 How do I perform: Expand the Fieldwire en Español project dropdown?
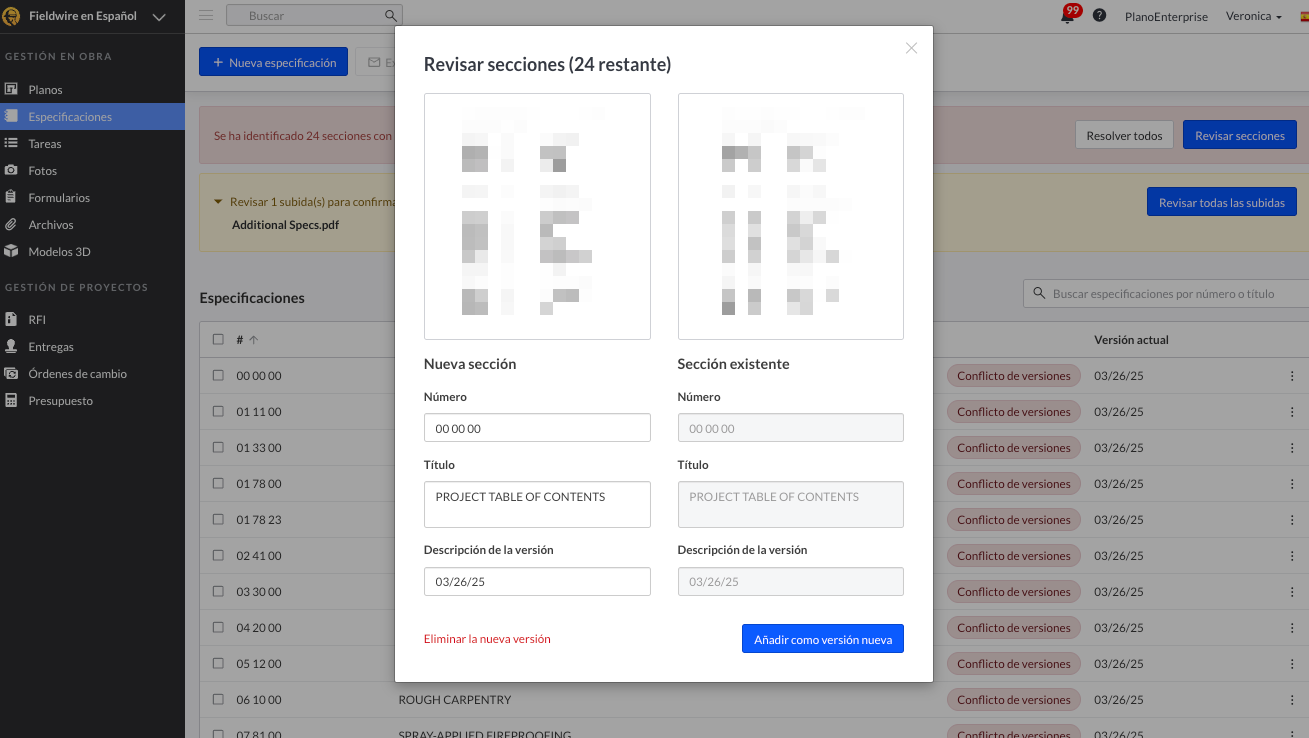coord(159,16)
